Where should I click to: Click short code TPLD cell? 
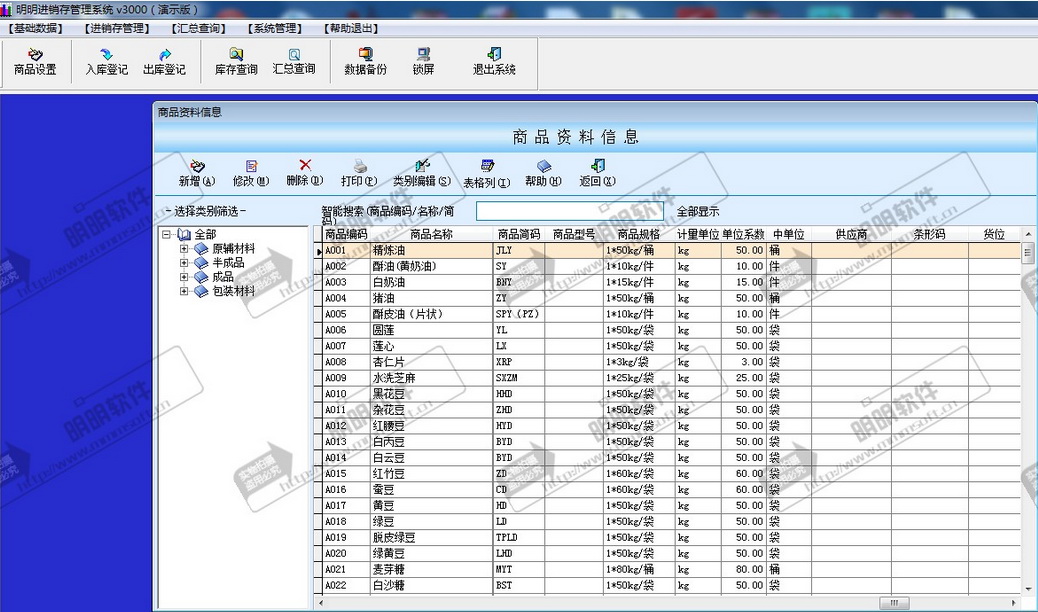(519, 537)
